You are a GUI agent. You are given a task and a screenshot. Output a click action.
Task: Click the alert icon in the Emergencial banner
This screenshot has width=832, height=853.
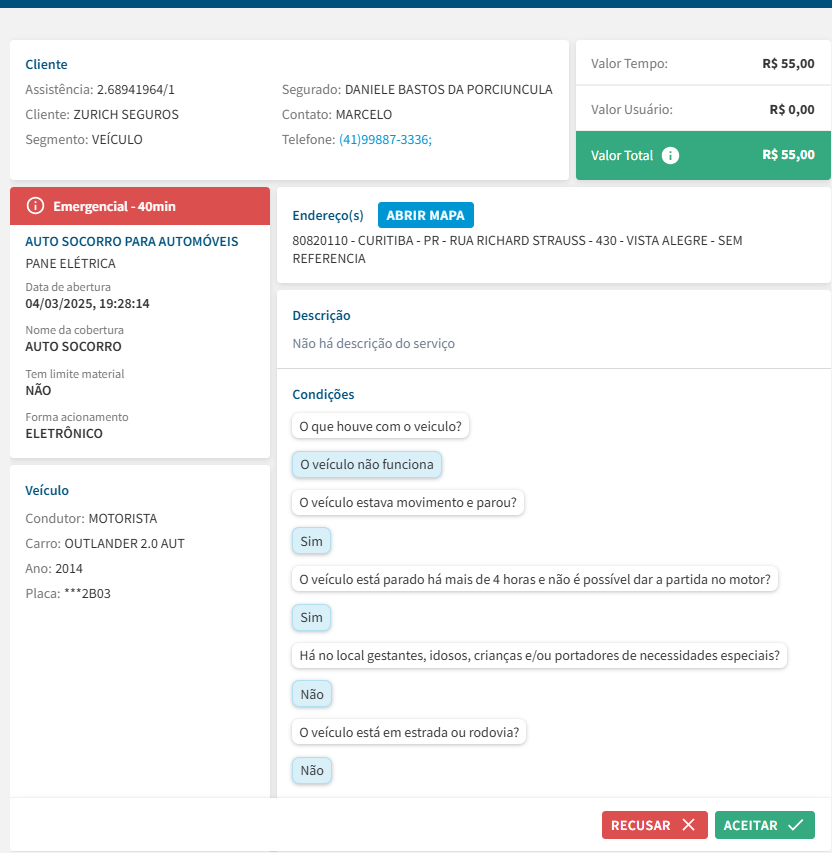click(x=36, y=206)
